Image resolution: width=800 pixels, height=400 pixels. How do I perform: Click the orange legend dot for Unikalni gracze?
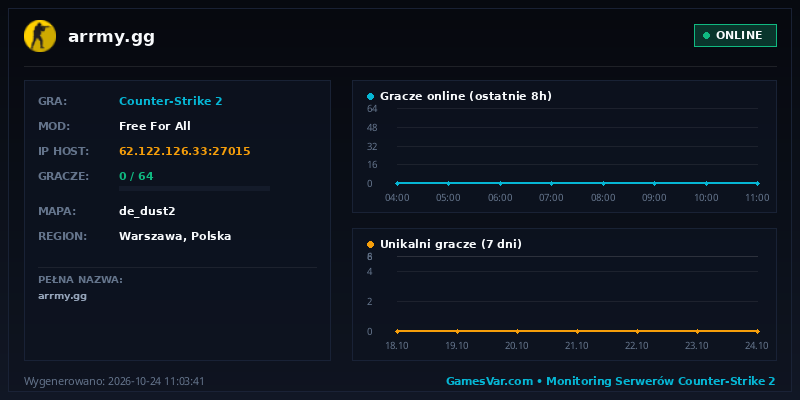pos(370,244)
